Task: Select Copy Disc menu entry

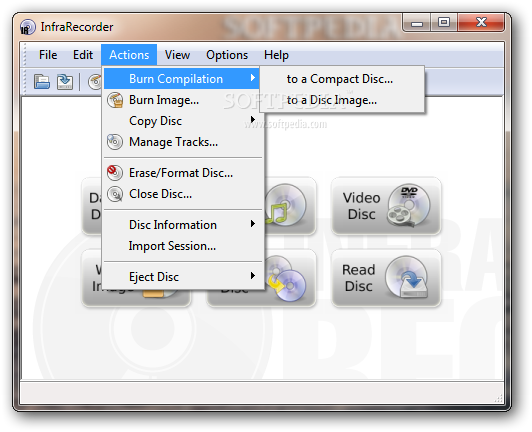Action: coord(183,121)
